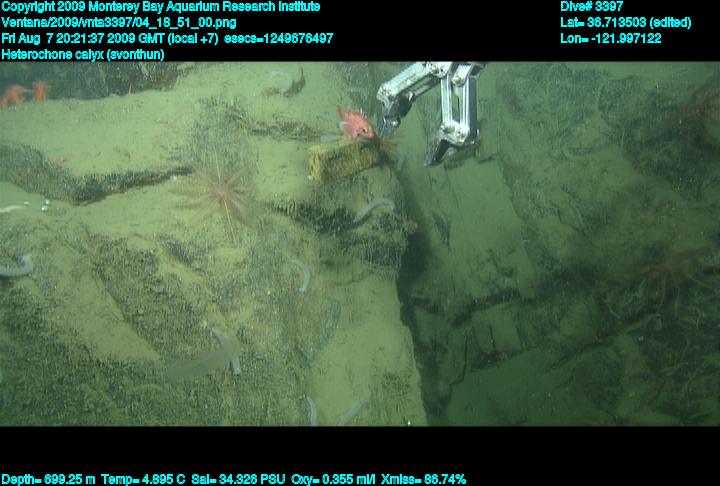The height and width of the screenshot is (486, 720).
Task: Select the Depth= 699.25 m reading
Action: (x=48, y=479)
